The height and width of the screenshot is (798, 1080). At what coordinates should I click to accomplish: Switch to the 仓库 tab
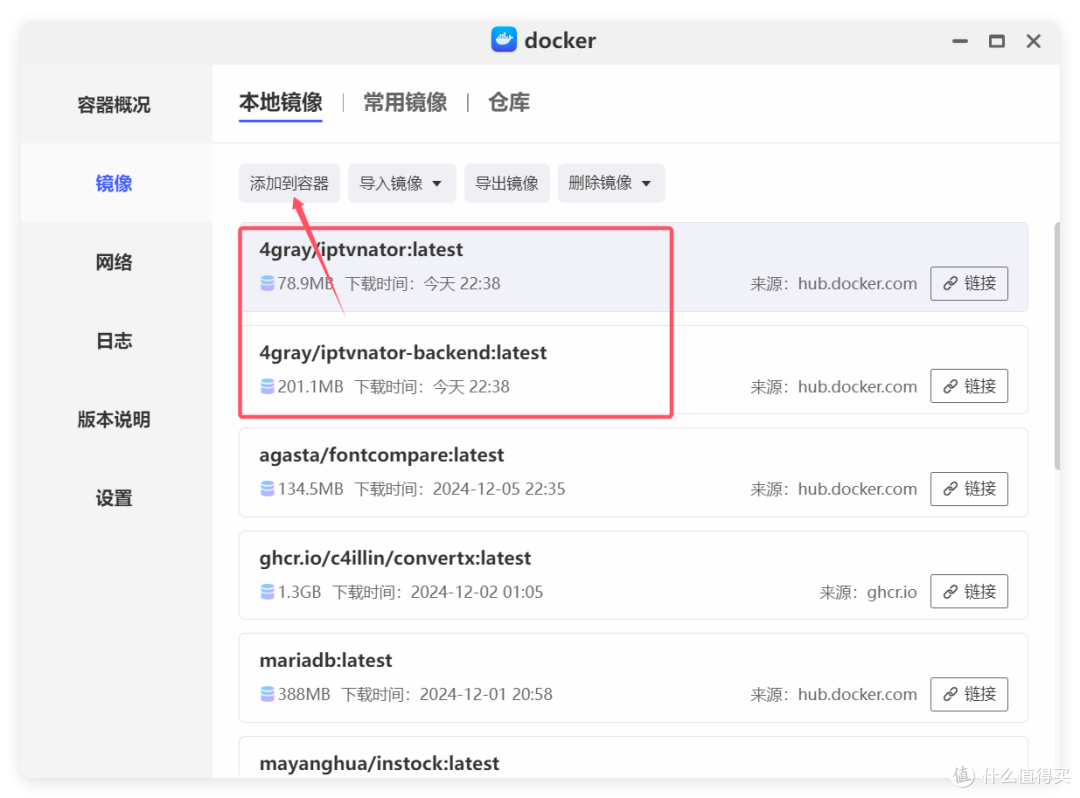click(x=508, y=101)
